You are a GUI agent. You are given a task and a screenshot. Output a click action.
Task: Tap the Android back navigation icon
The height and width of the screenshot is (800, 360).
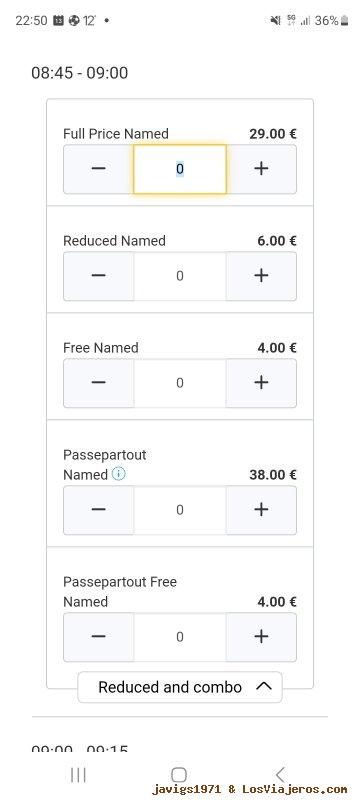tap(280, 774)
